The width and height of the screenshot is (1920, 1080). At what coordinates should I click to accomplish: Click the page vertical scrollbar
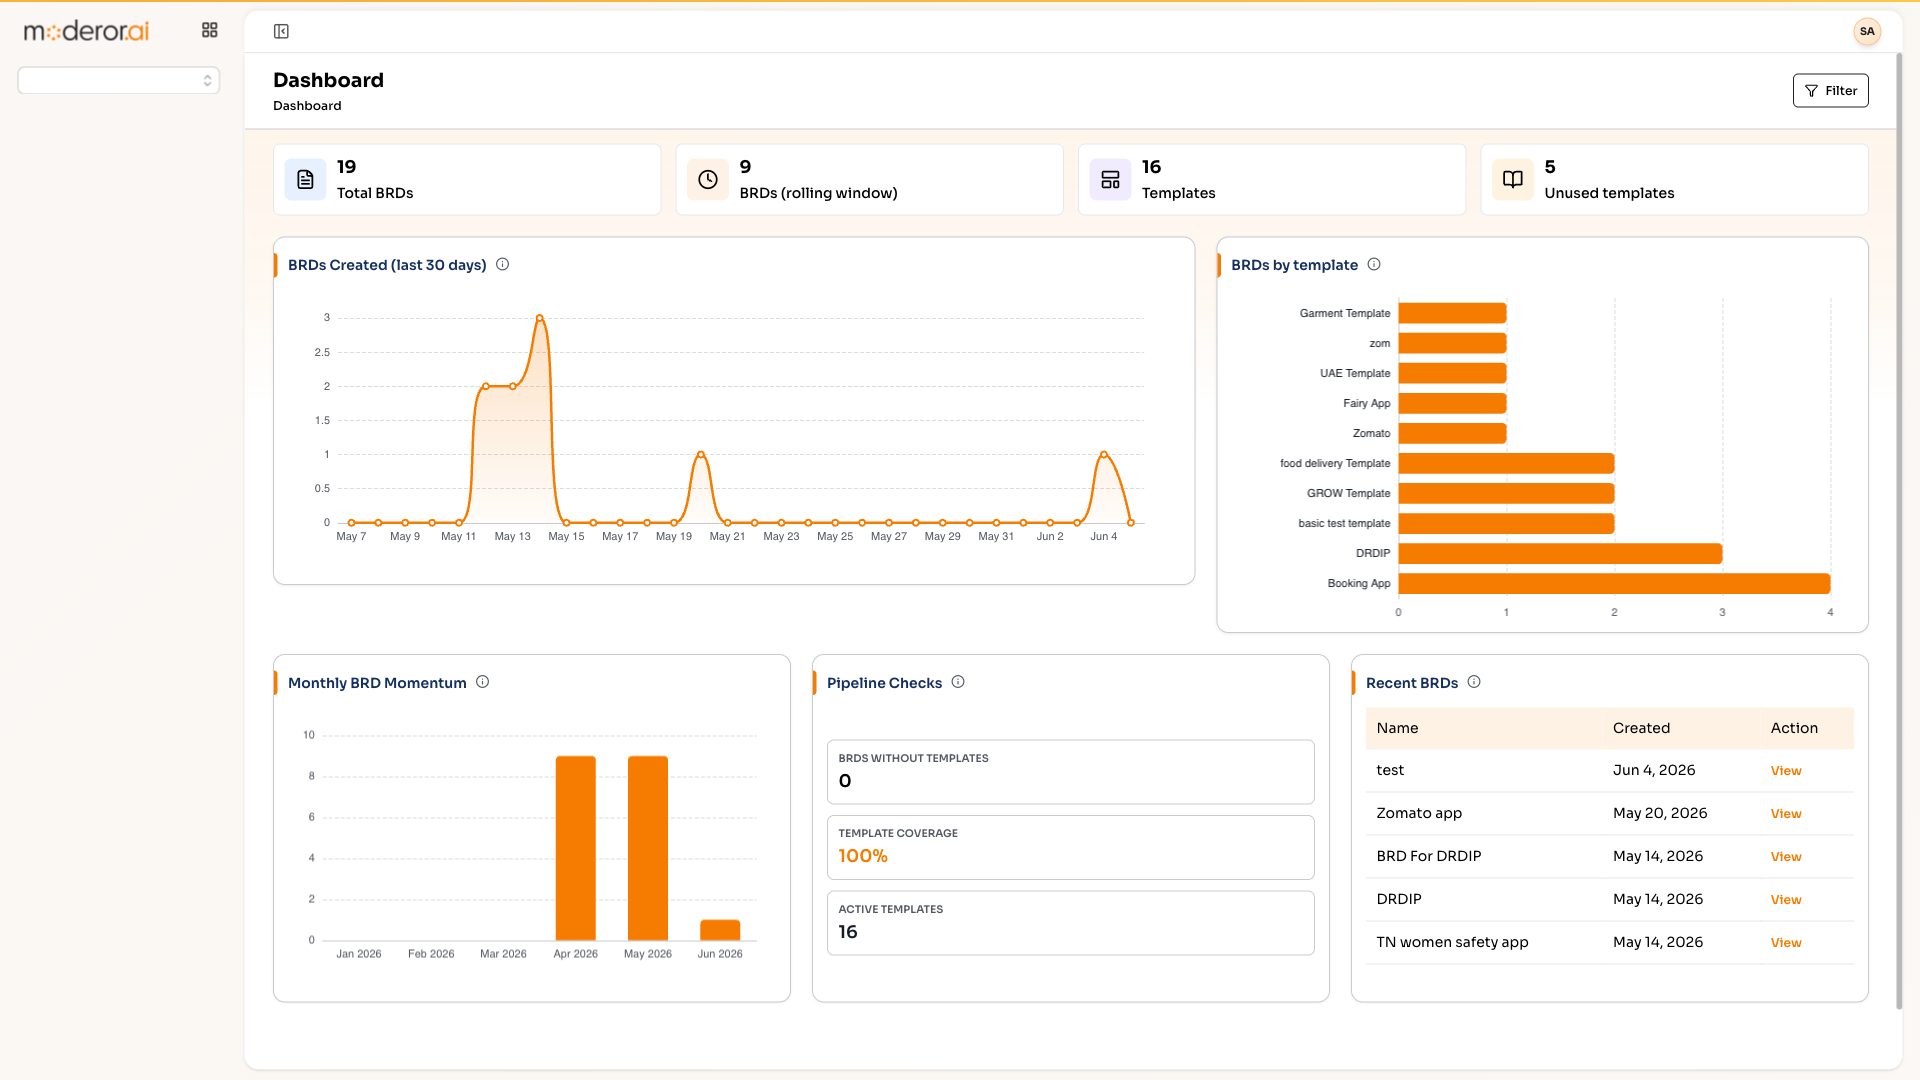(1899, 530)
